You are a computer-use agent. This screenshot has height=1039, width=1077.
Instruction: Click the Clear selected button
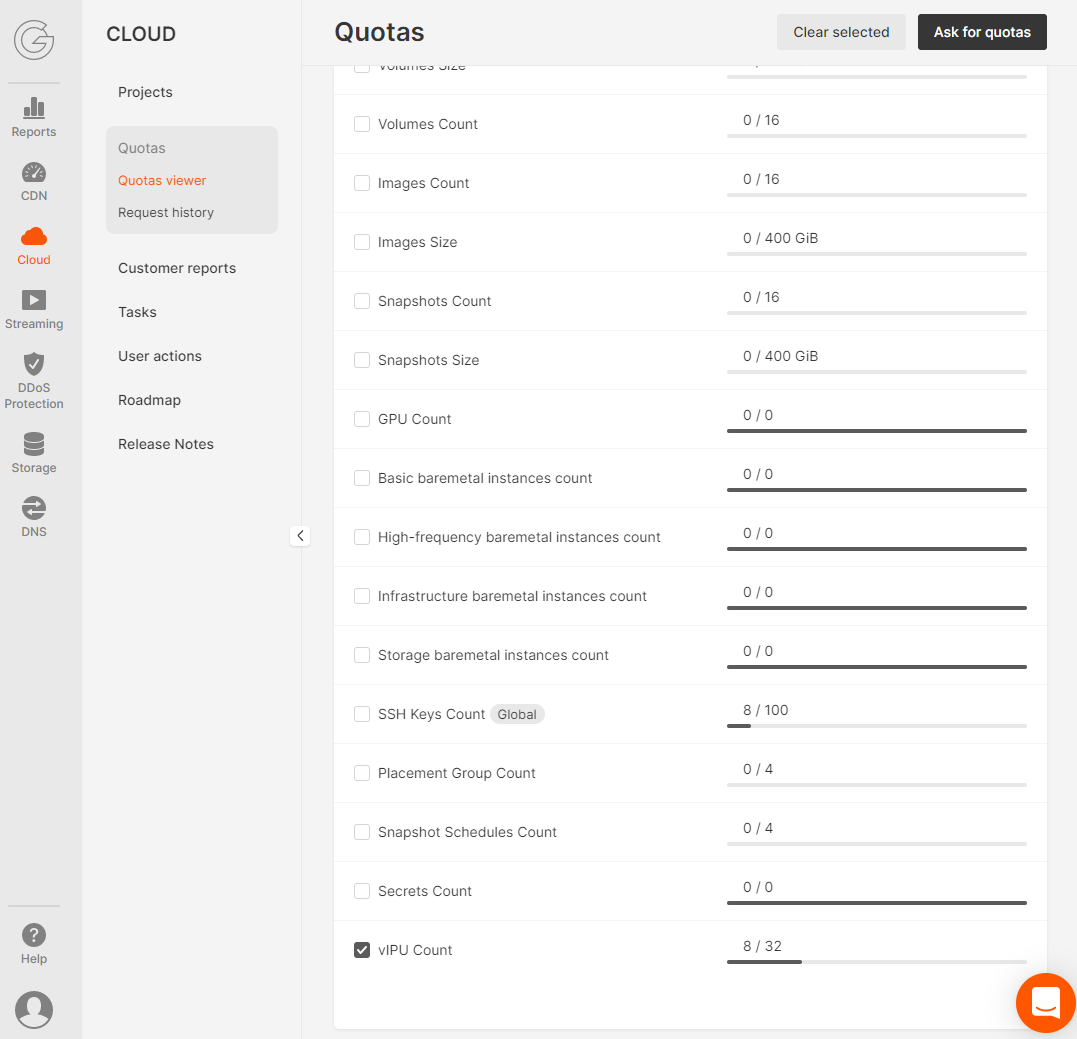point(841,31)
